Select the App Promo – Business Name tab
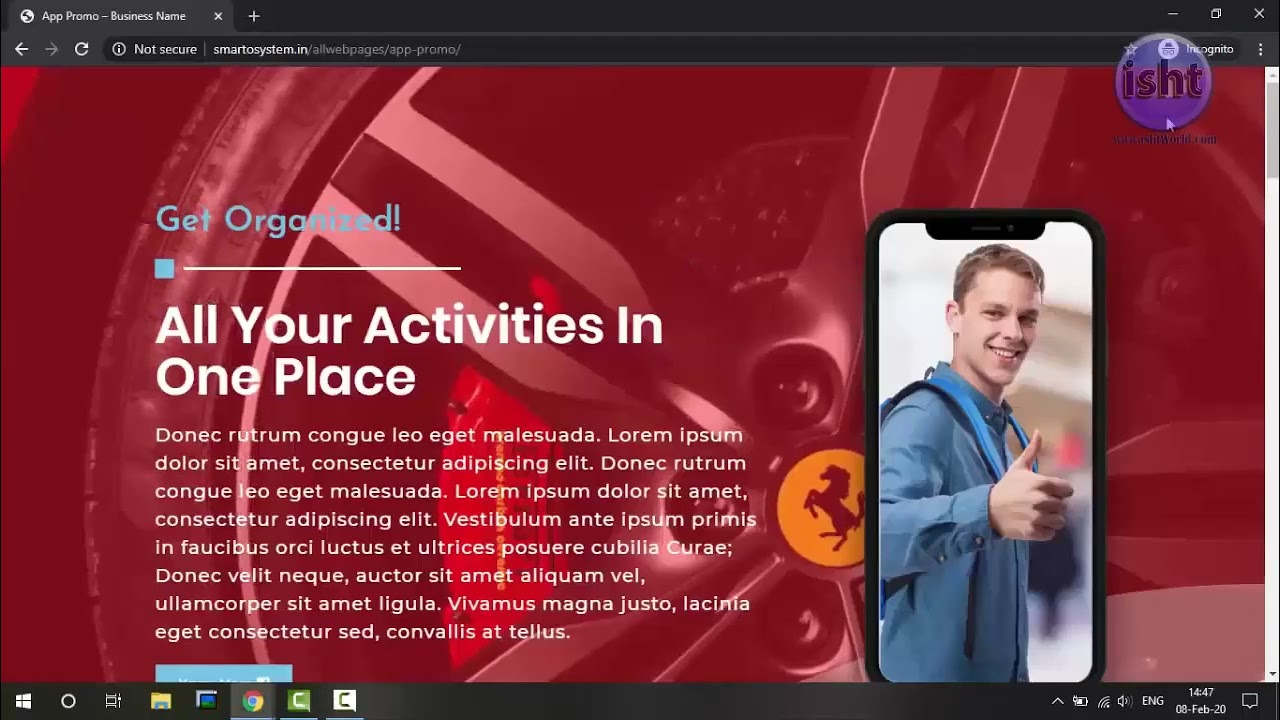 [x=113, y=16]
